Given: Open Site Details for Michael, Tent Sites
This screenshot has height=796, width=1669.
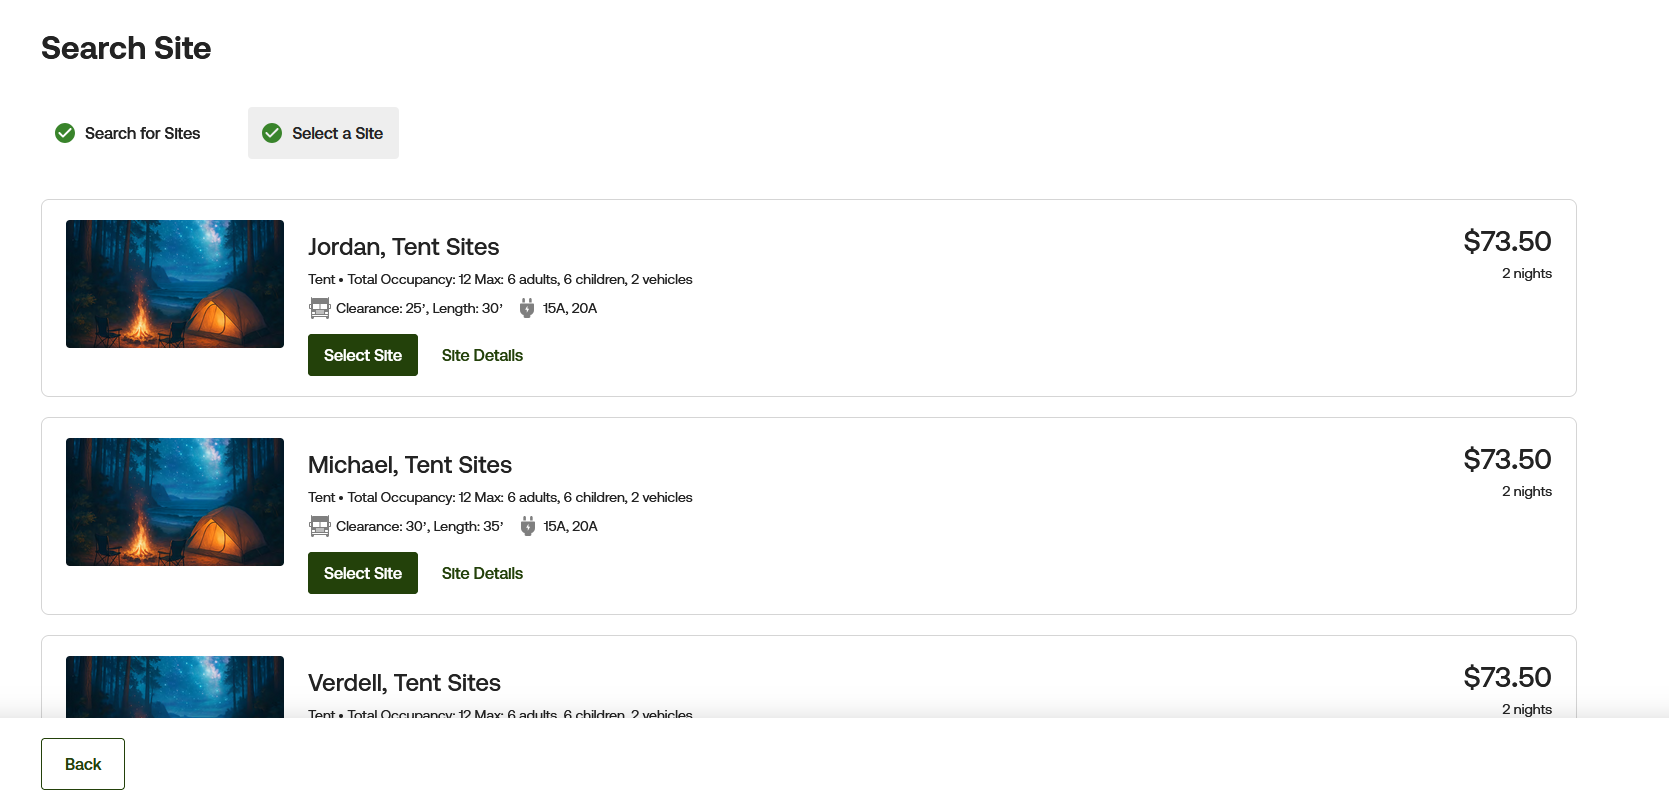Looking at the screenshot, I should 482,573.
